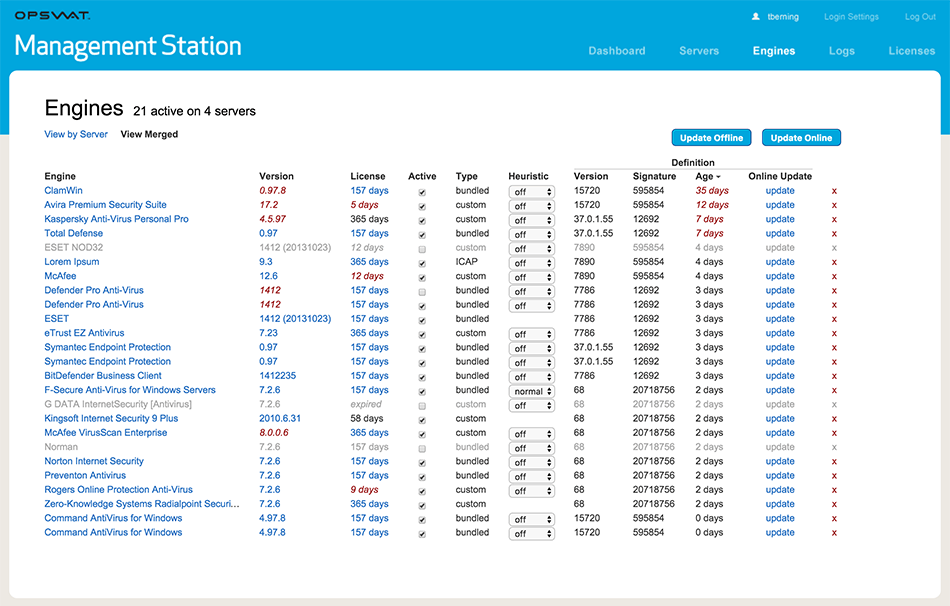The image size is (950, 606).
Task: Open Heuristic dropdown for McAfee VirusScan Enterprise
Action: point(531,434)
